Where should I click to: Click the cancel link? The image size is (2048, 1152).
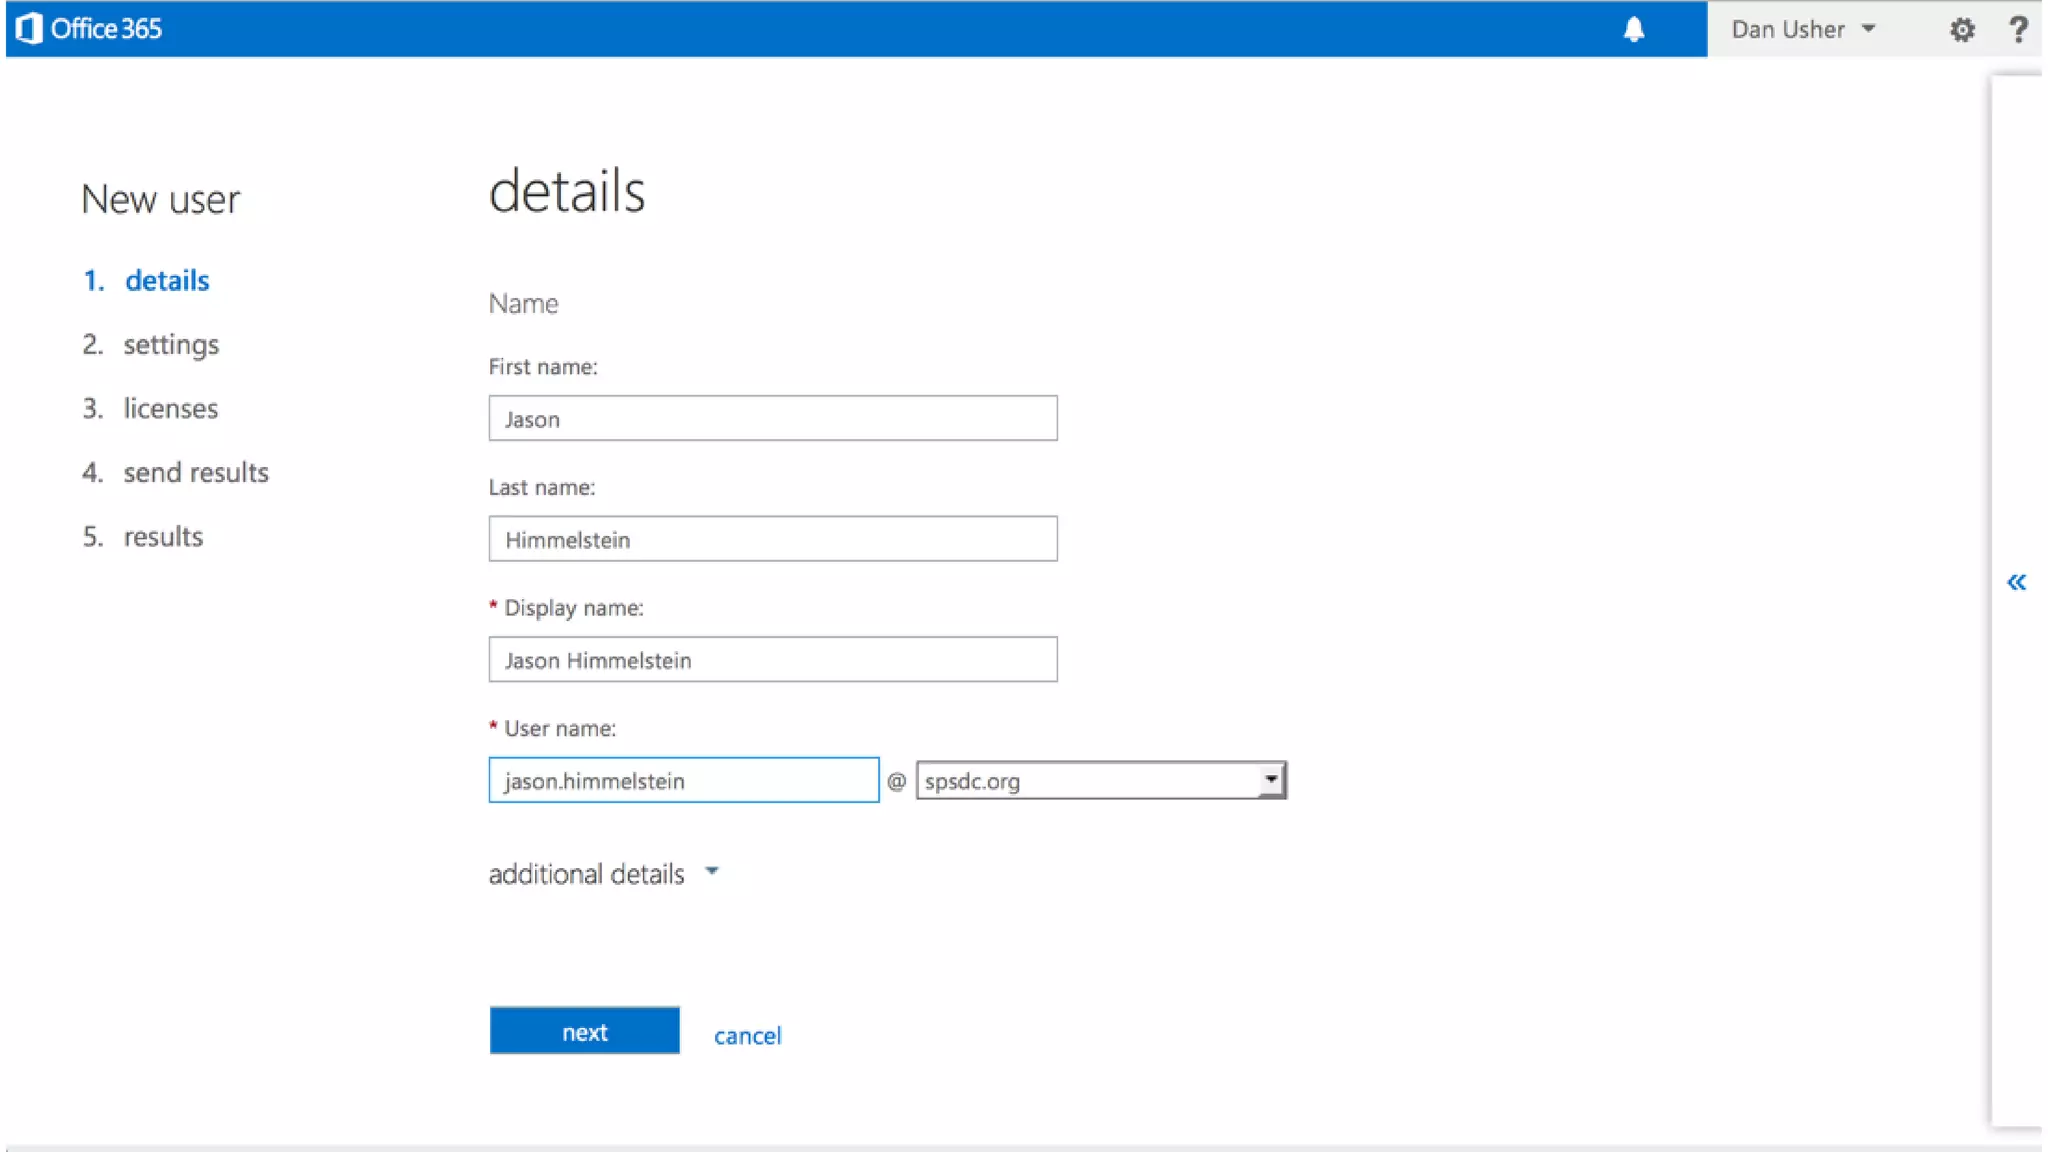click(747, 1035)
